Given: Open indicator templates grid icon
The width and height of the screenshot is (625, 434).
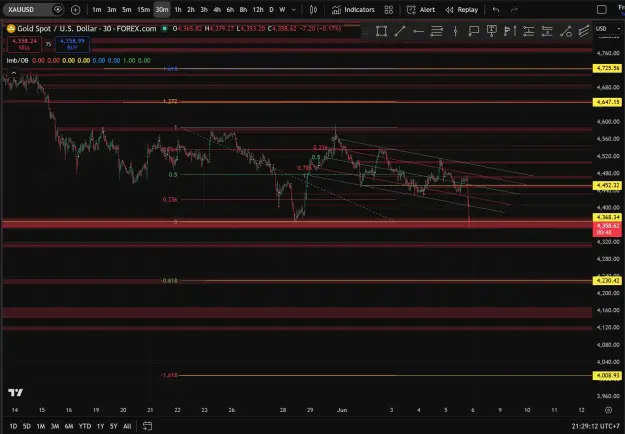Looking at the screenshot, I should coord(389,10).
